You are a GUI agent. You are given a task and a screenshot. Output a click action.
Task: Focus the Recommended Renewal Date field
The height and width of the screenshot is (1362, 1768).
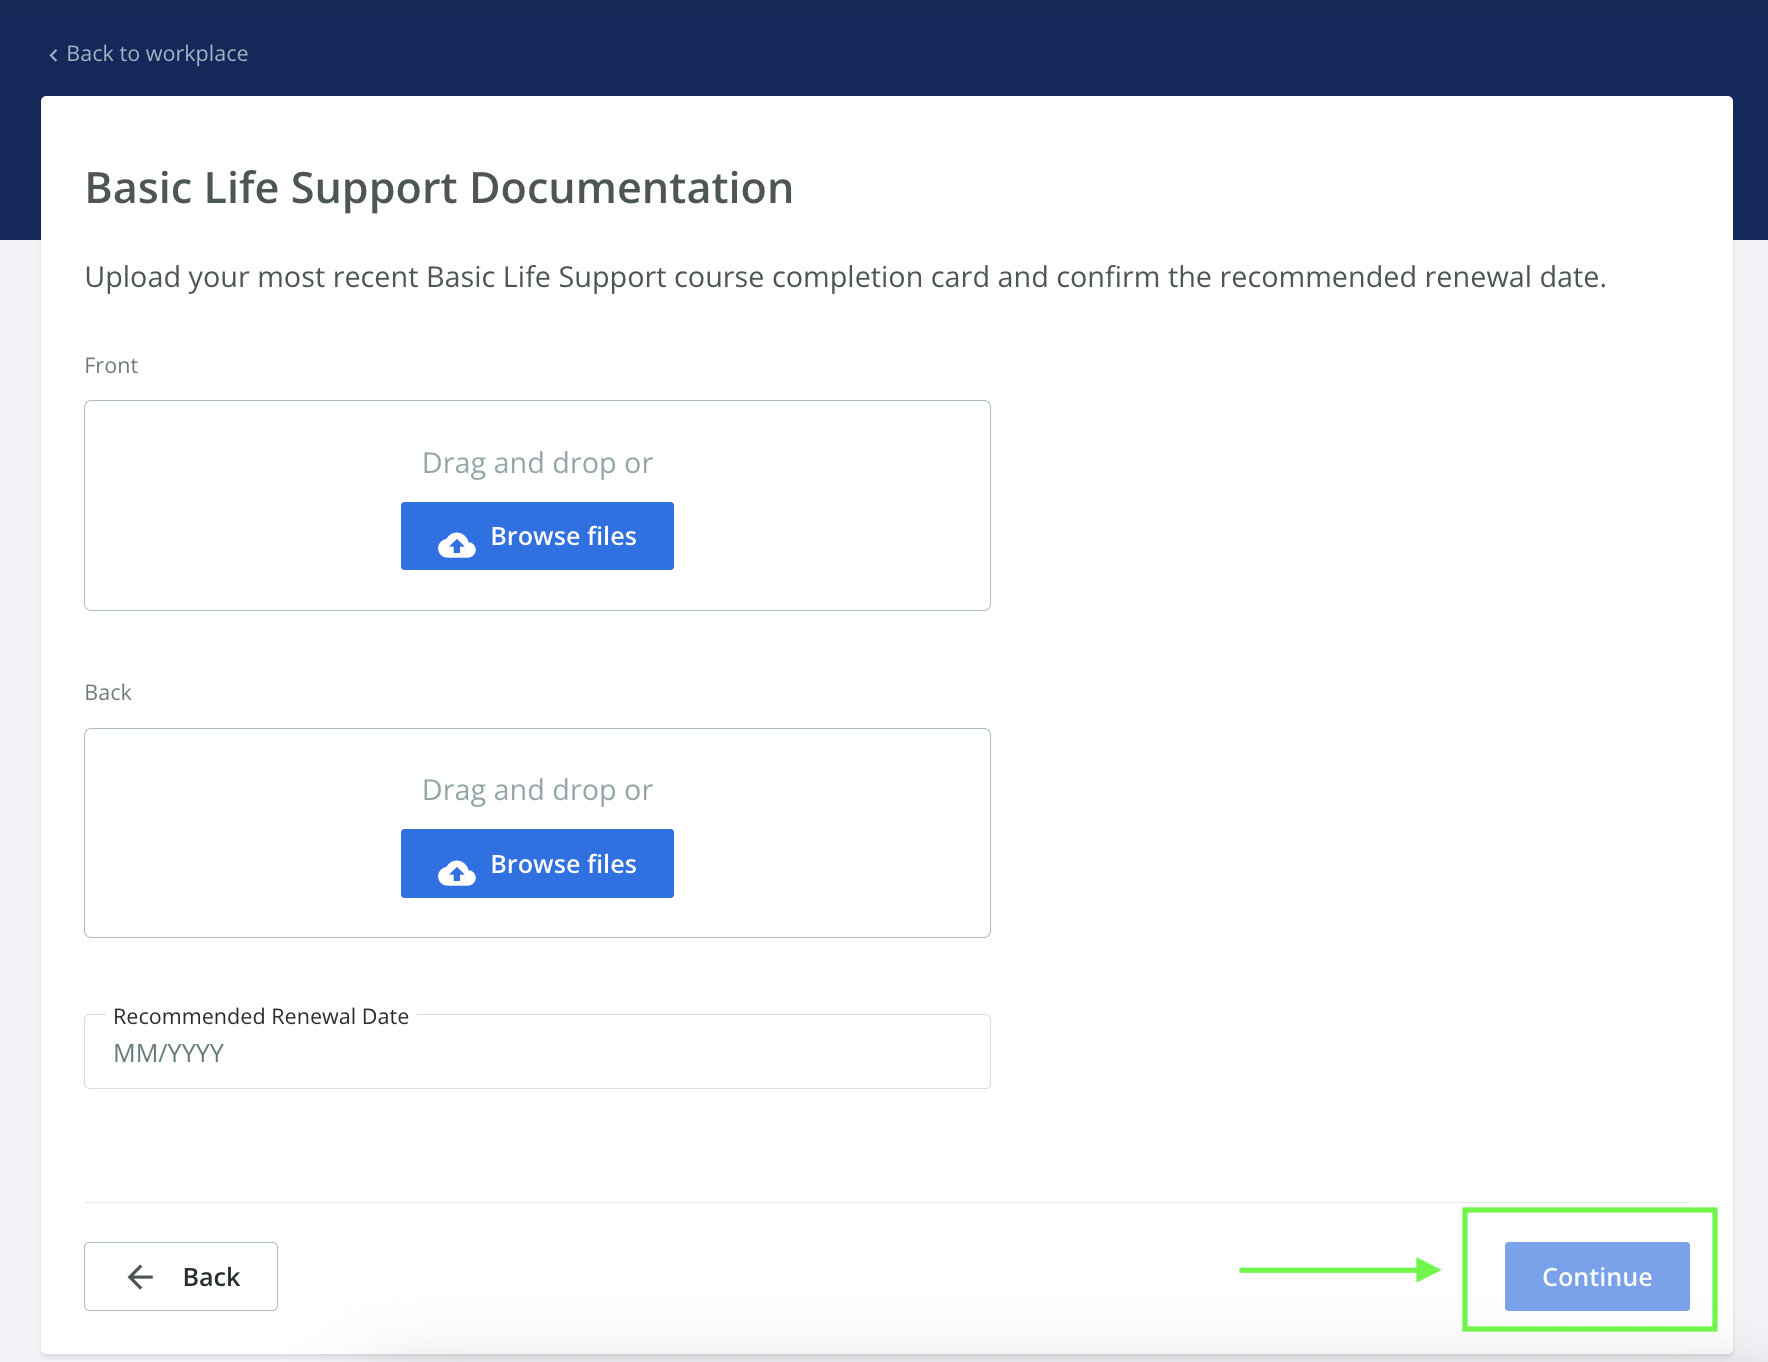click(x=537, y=1052)
